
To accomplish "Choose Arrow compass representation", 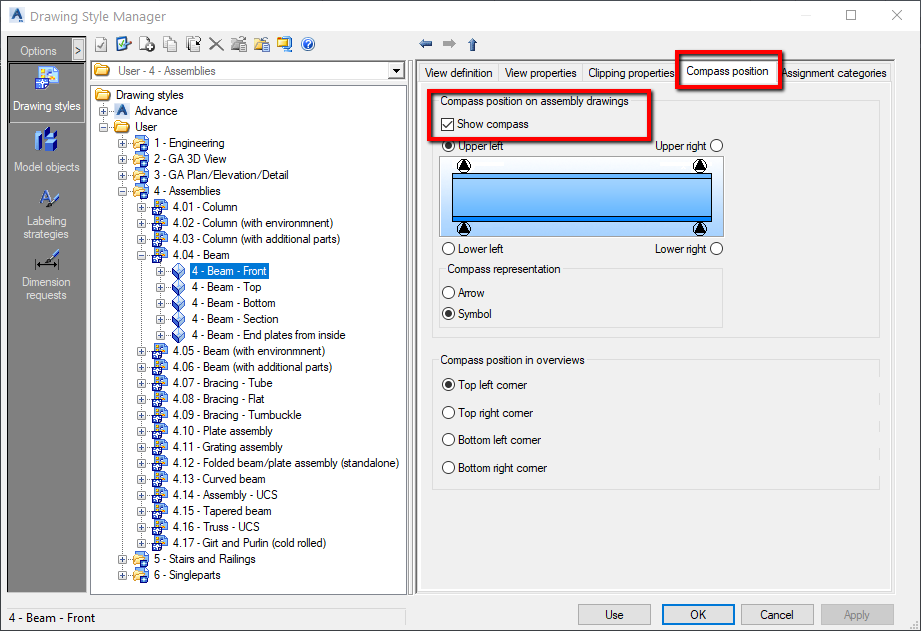I will tap(448, 293).
